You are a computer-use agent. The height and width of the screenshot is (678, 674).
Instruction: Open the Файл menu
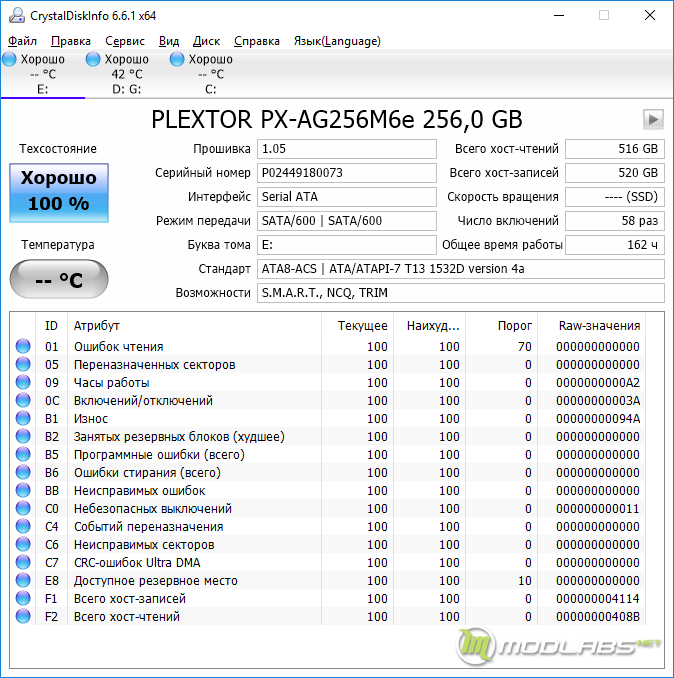[22, 41]
